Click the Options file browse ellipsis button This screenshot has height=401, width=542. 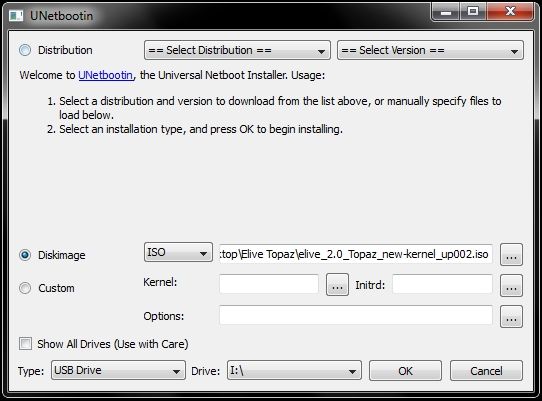click(511, 317)
